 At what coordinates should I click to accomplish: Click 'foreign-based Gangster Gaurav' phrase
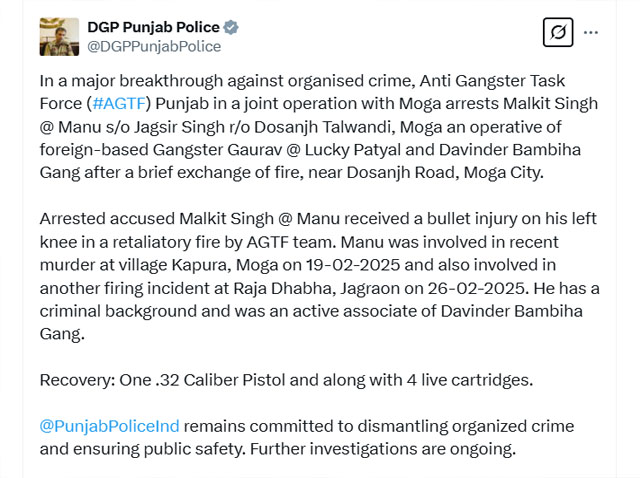[161, 150]
